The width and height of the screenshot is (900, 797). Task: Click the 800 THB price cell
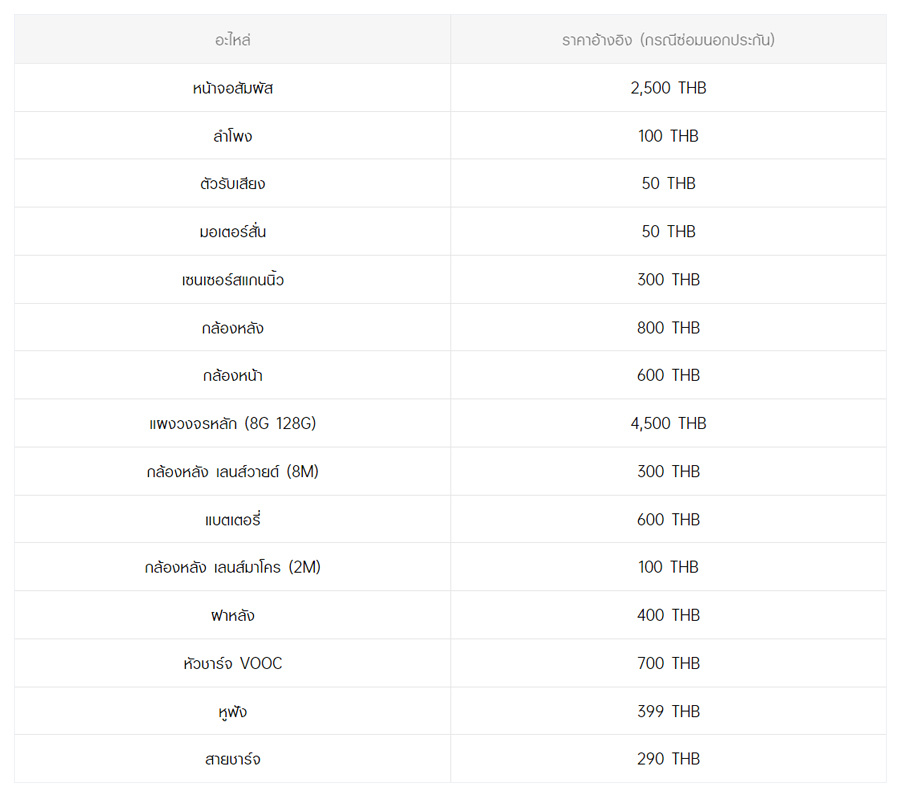tap(668, 328)
